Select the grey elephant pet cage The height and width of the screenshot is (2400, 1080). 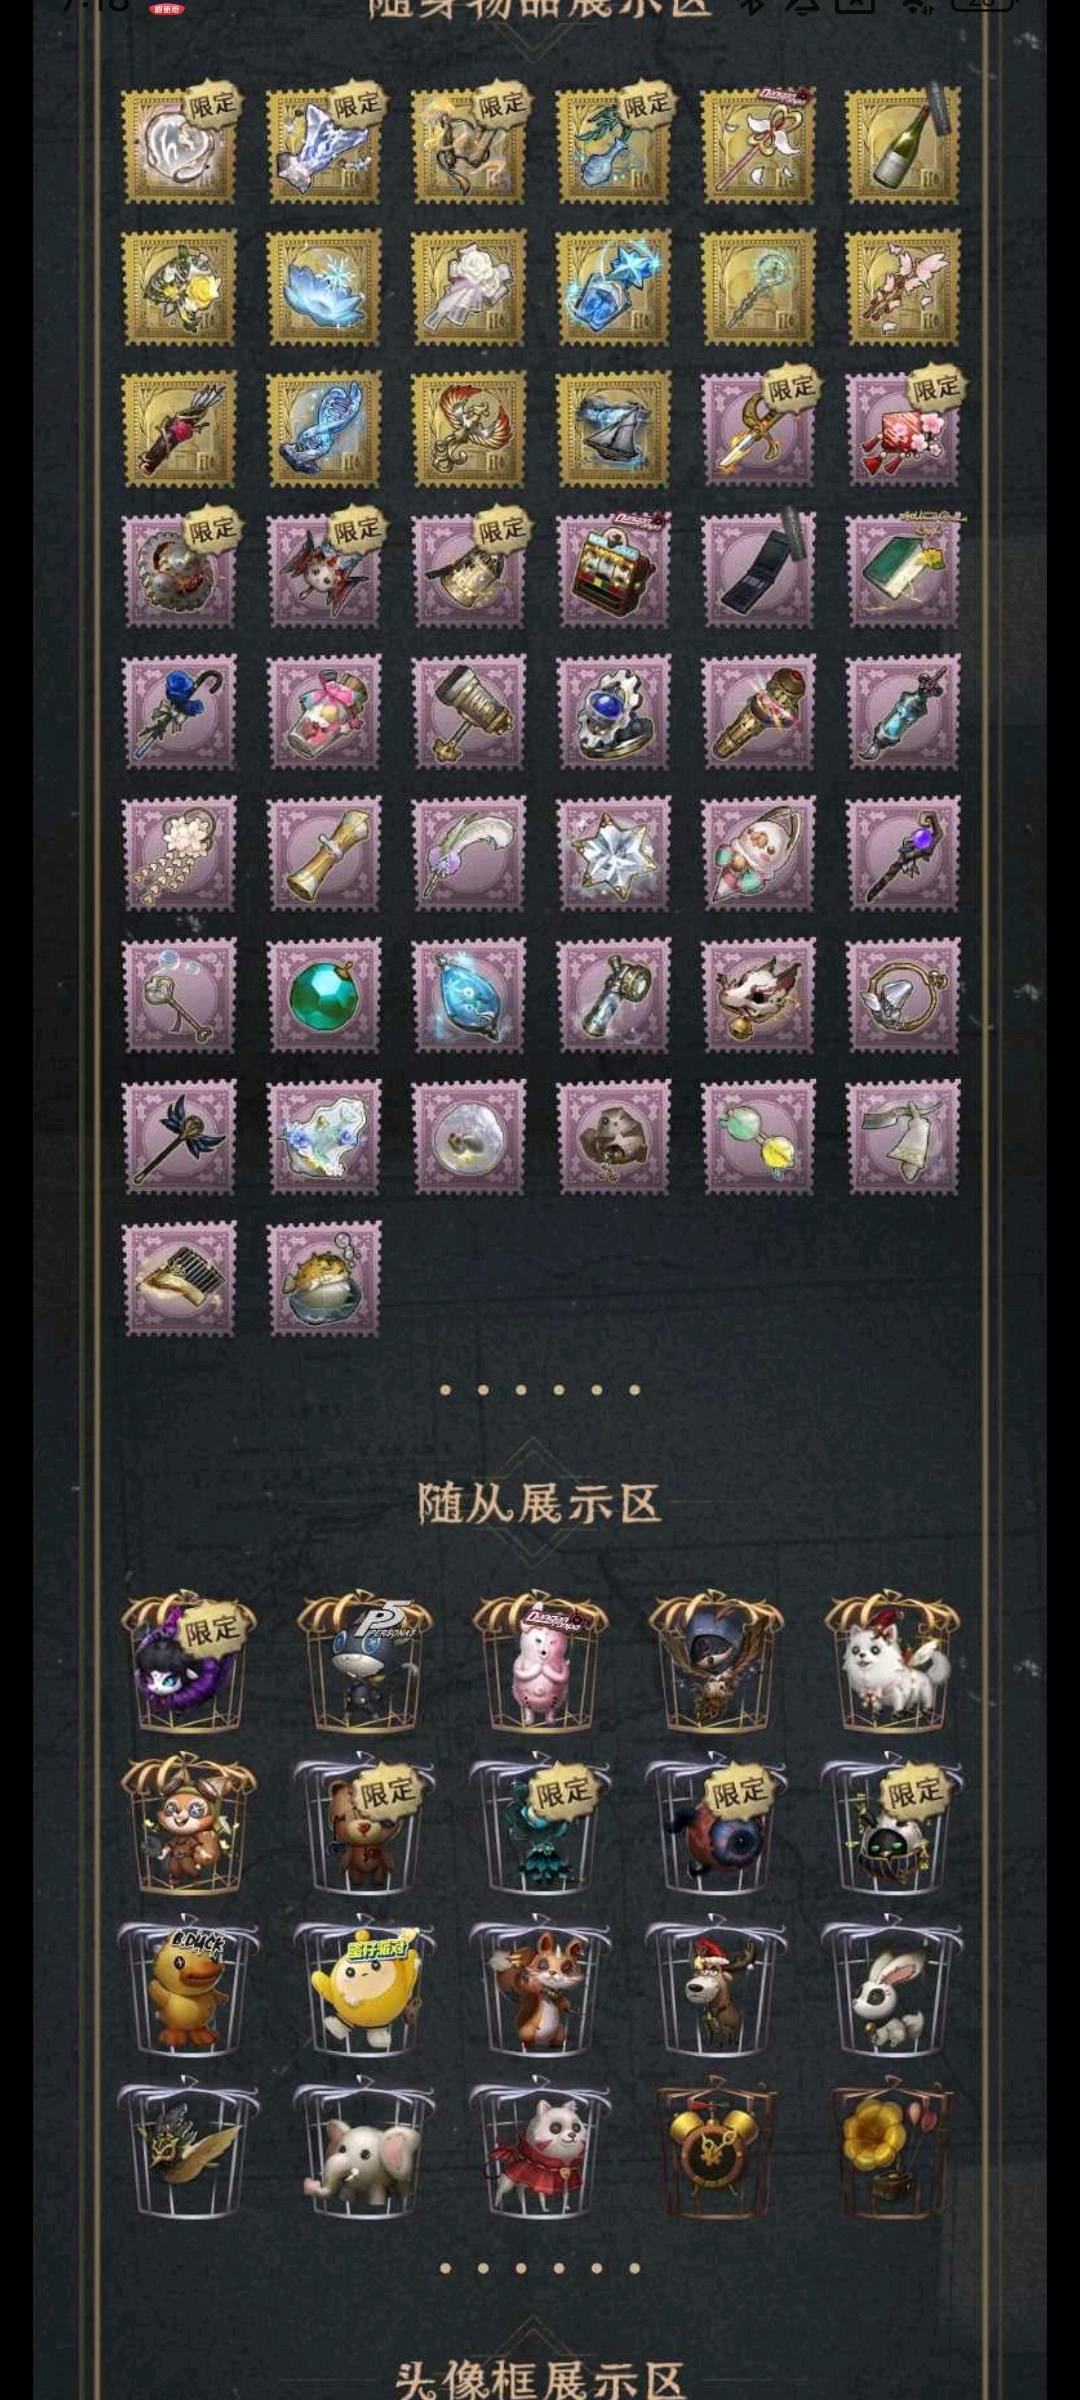pyautogui.click(x=364, y=2147)
